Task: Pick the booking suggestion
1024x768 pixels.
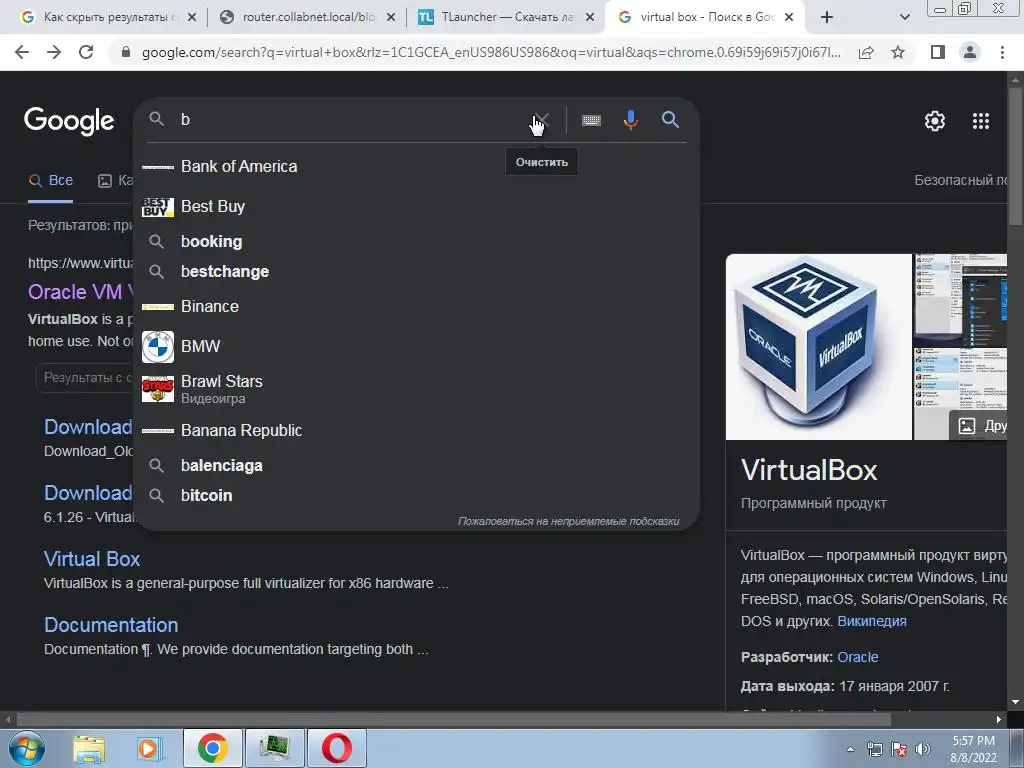Action: [416, 242]
